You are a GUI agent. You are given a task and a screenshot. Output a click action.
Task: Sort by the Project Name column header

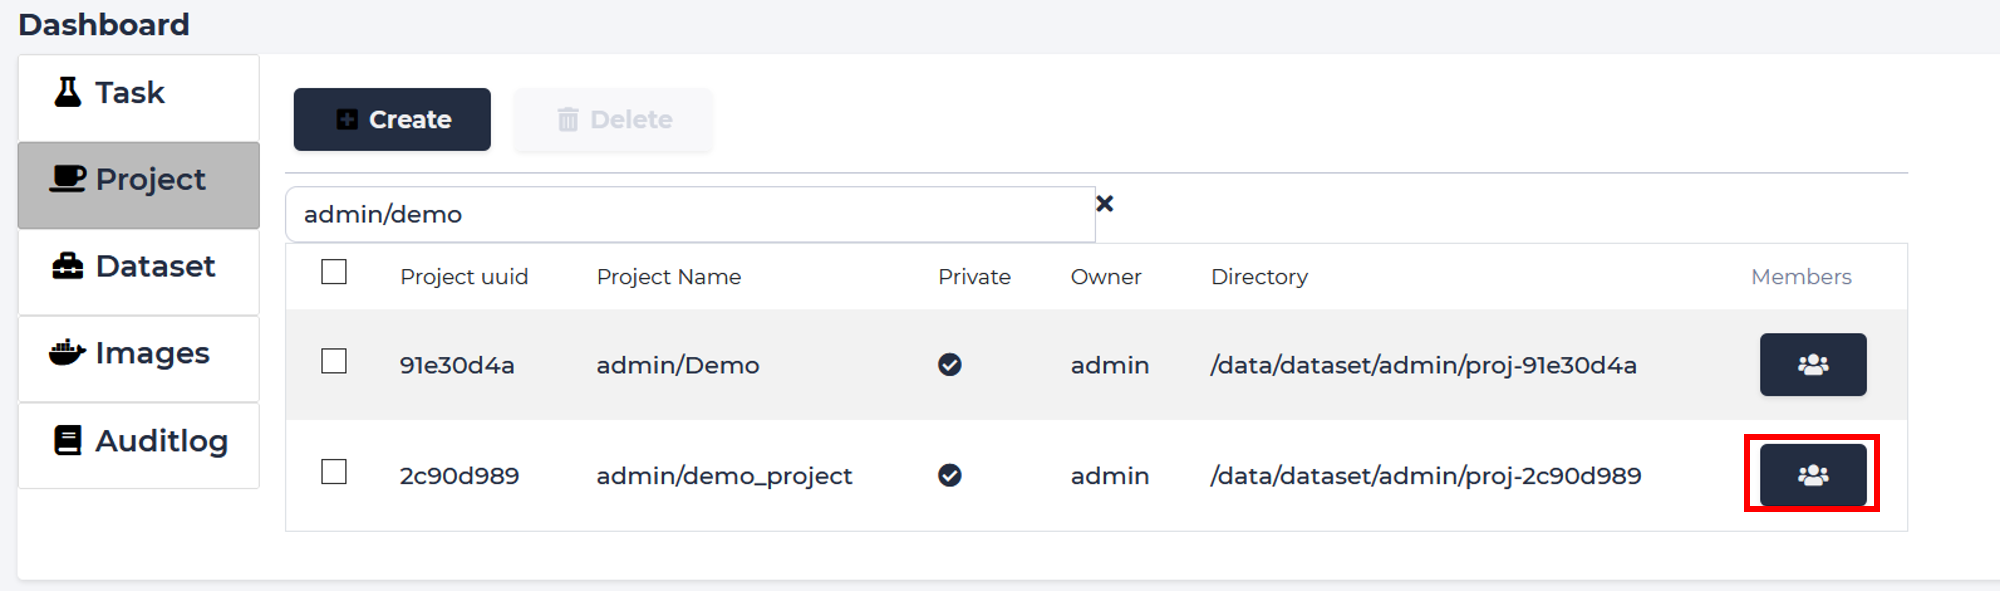point(669,277)
